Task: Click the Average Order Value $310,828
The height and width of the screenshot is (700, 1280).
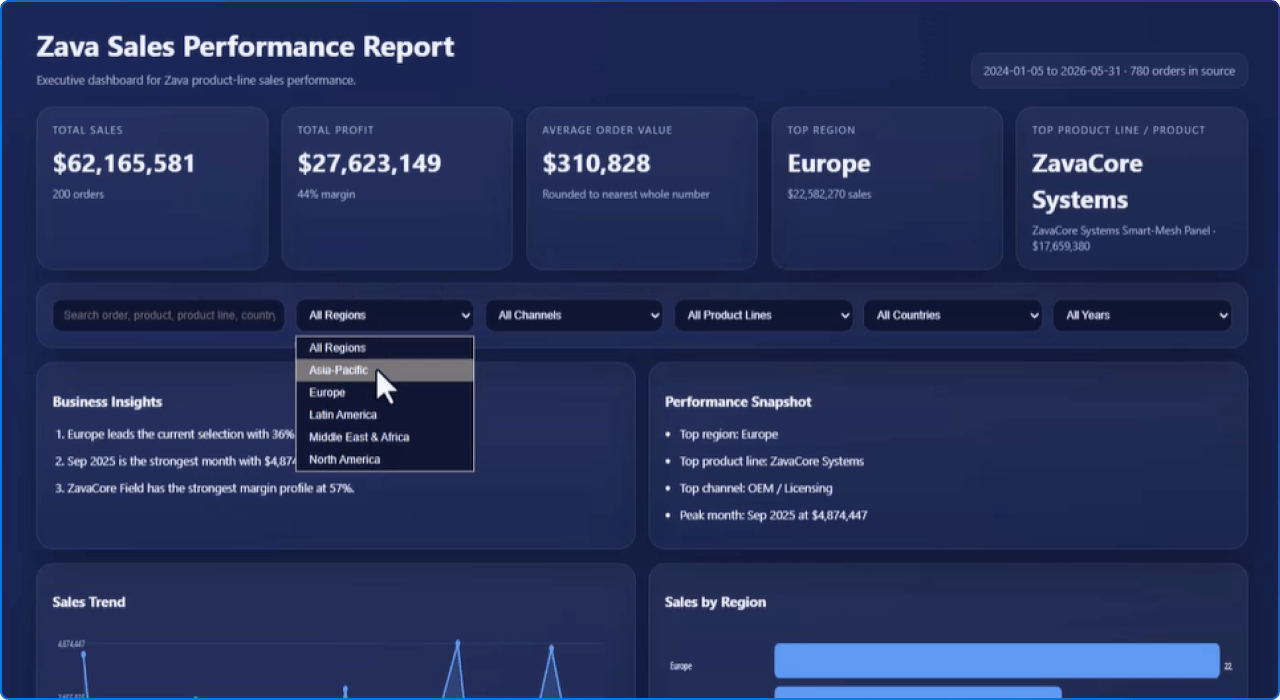Action: 596,163
